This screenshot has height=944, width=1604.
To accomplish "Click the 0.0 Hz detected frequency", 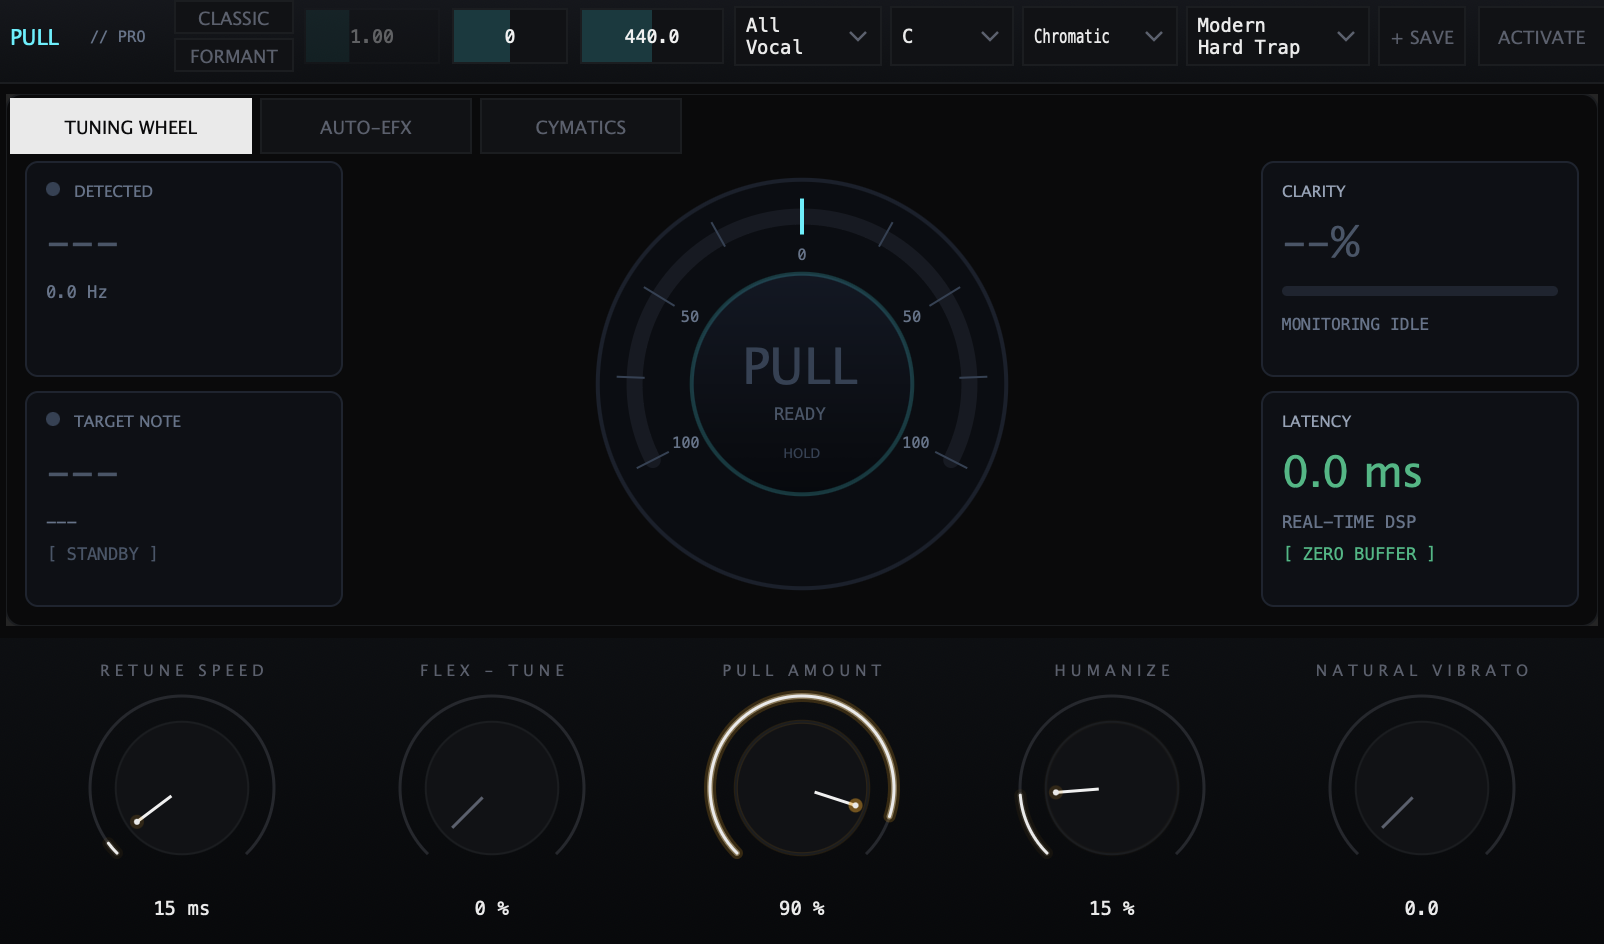I will pyautogui.click(x=77, y=292).
